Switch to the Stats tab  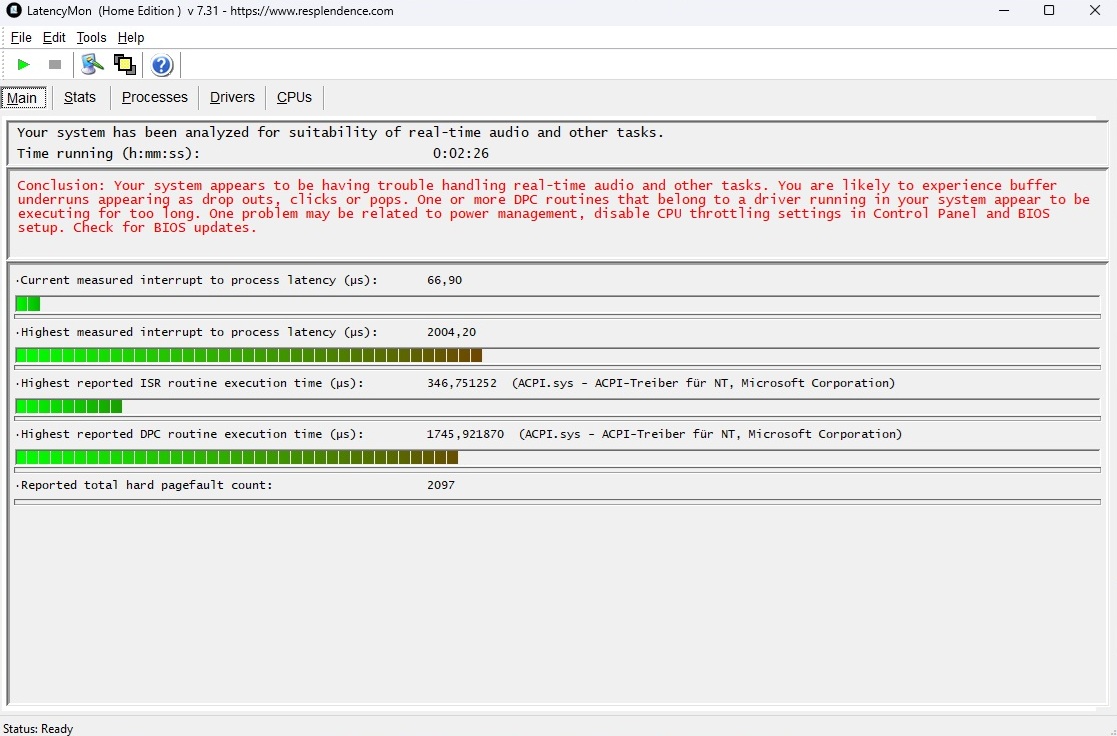(80, 97)
